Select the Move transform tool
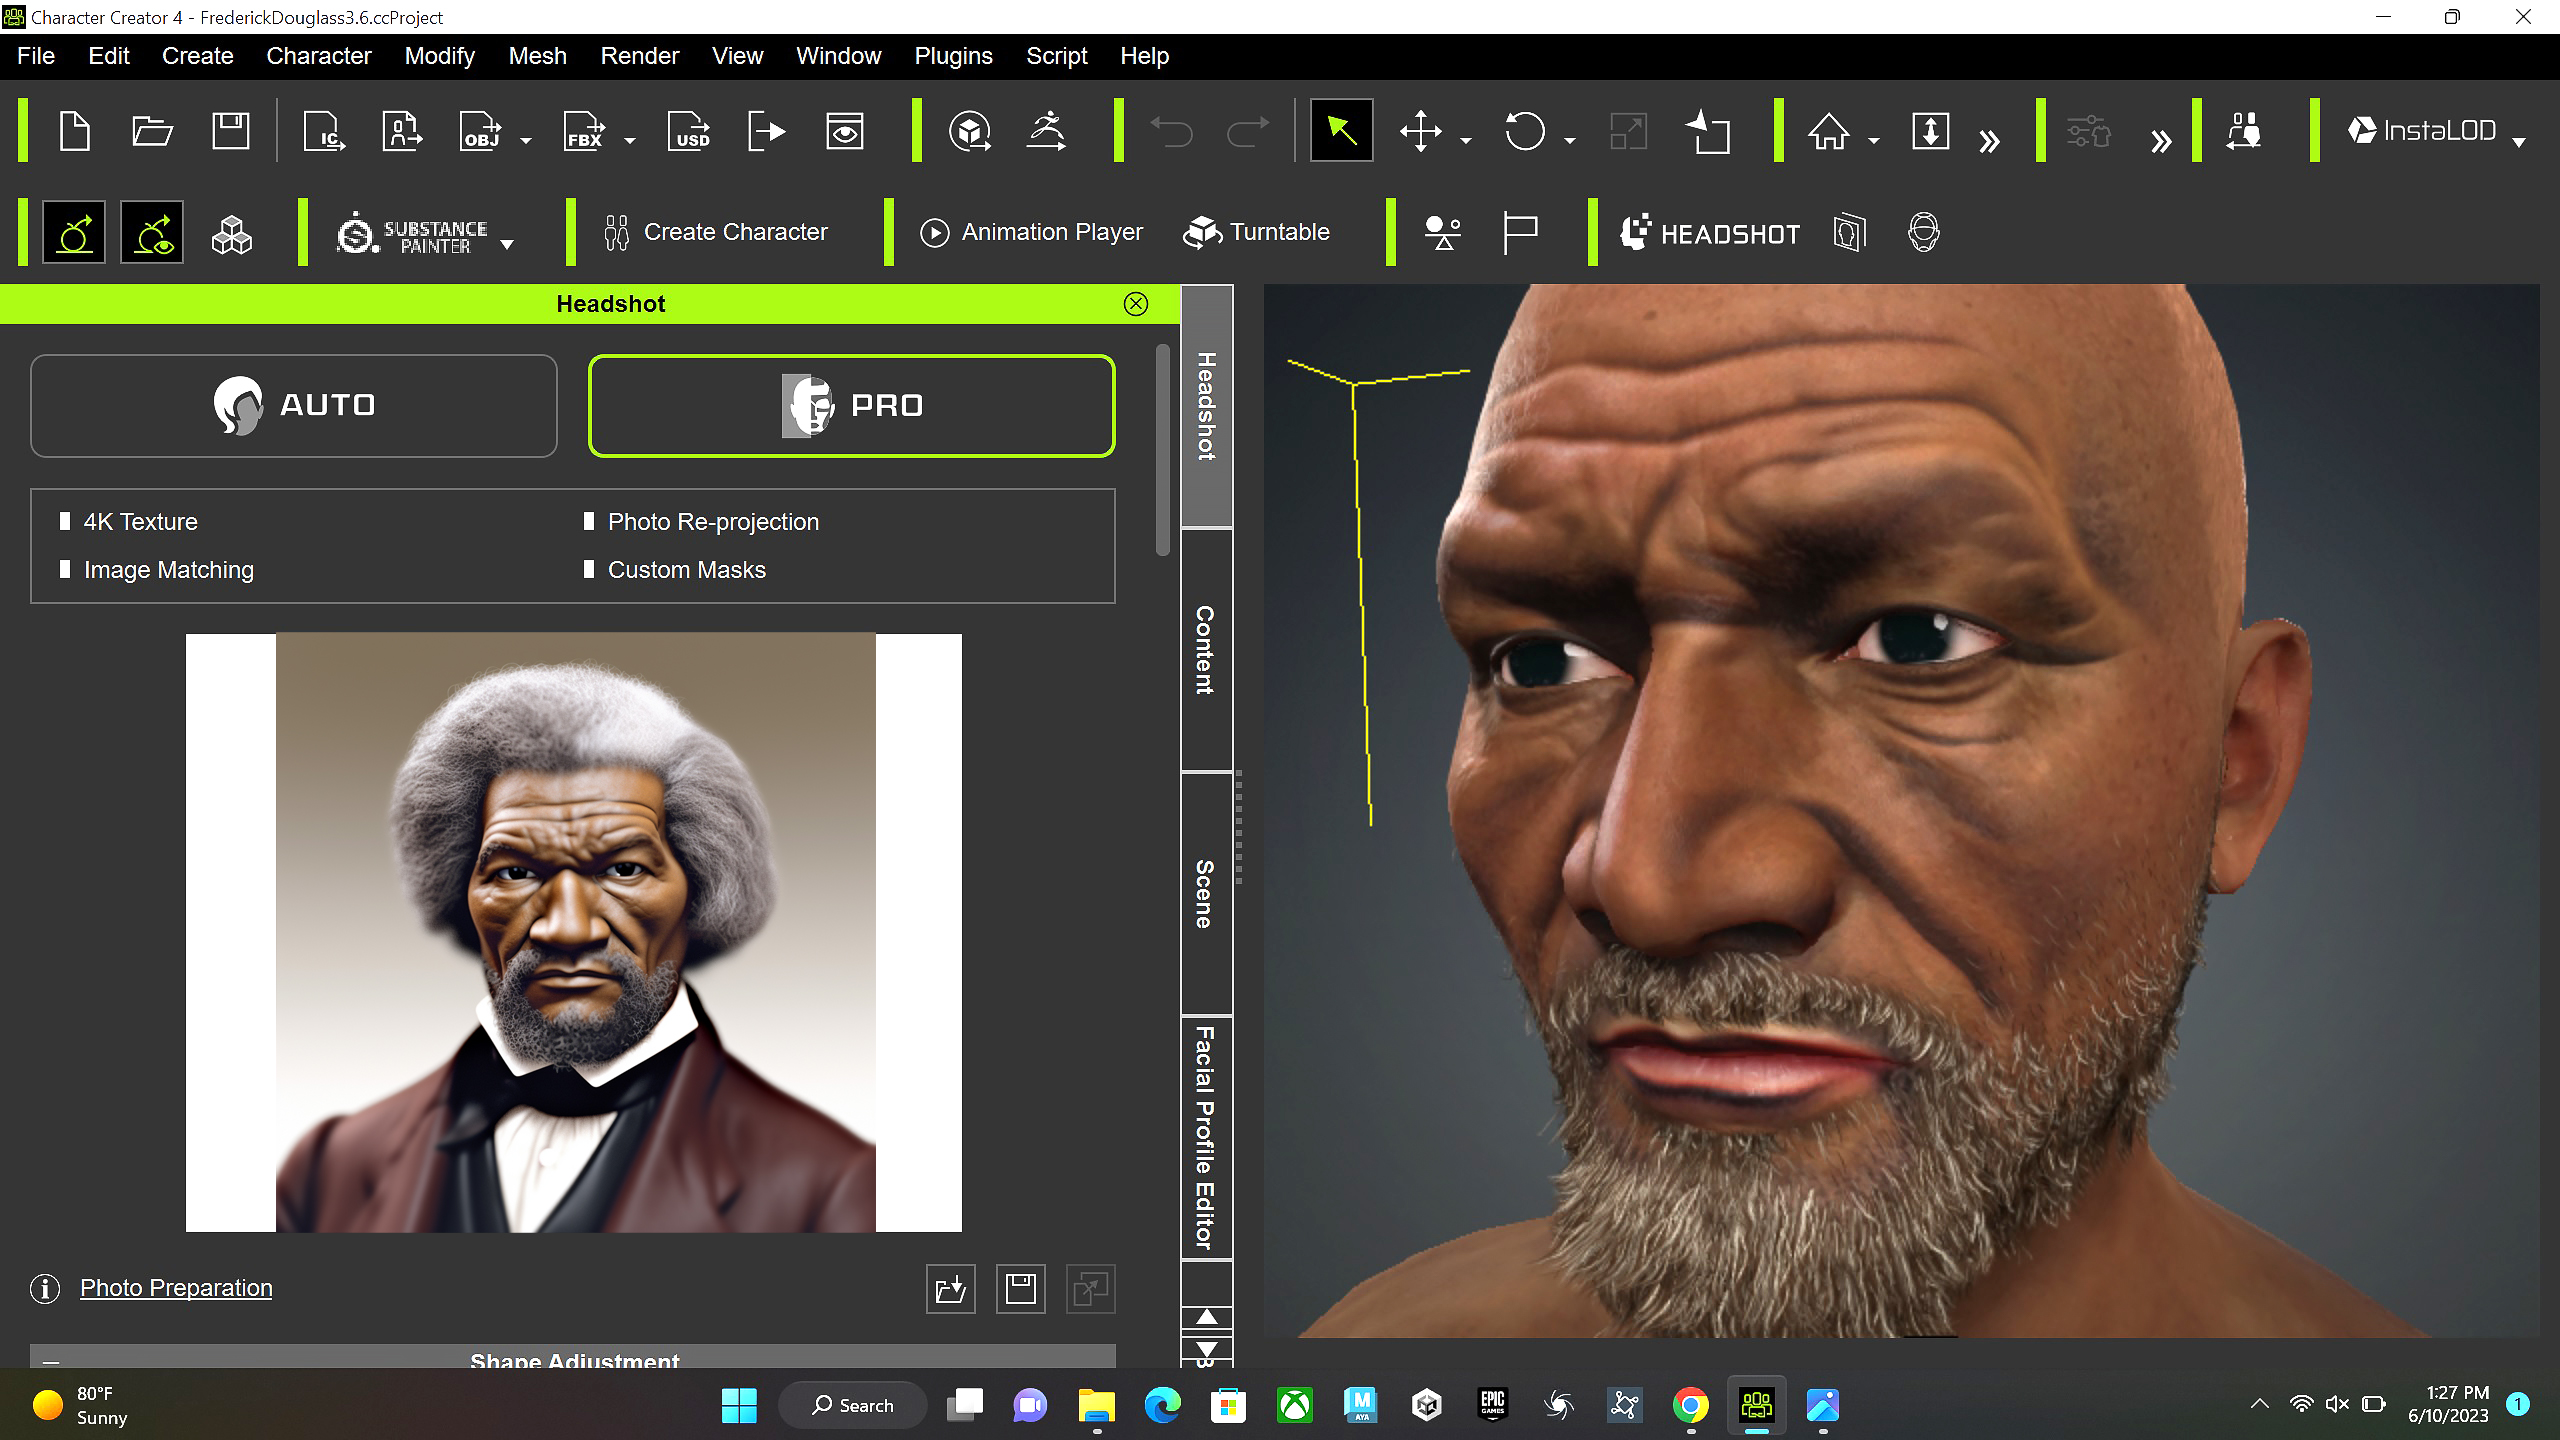Viewport: 2560px width, 1440px height. click(x=1420, y=131)
